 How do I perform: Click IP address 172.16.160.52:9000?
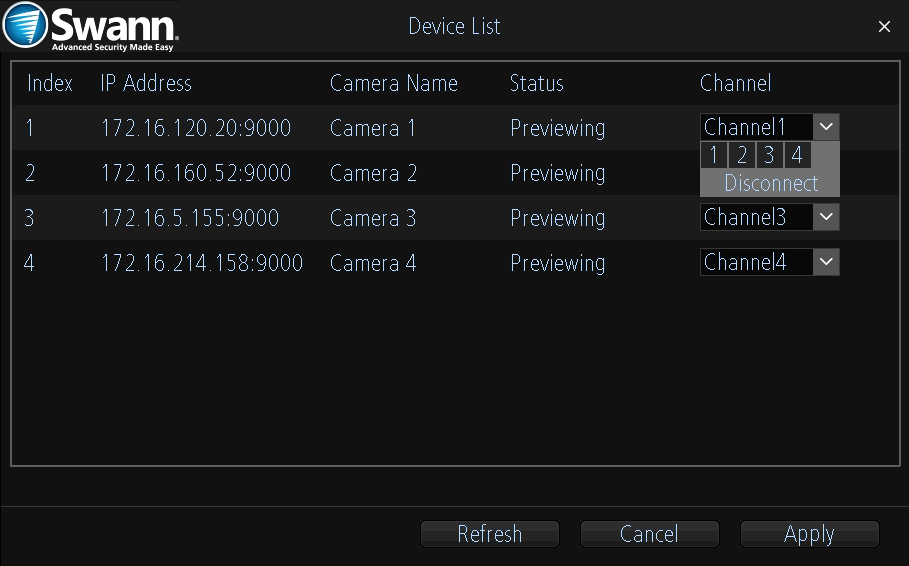pyautogui.click(x=196, y=173)
